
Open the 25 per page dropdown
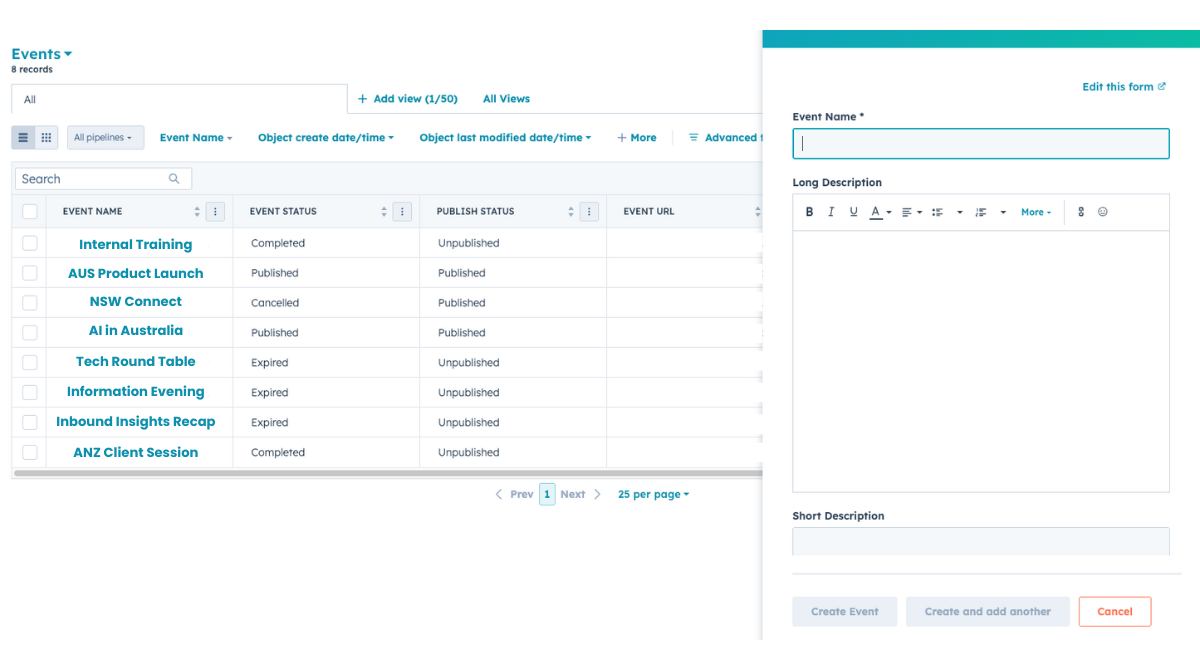pyautogui.click(x=653, y=494)
